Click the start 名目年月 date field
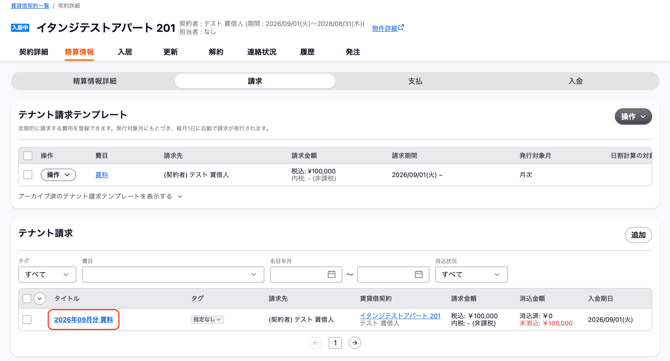The width and height of the screenshot is (670, 361). pyautogui.click(x=306, y=274)
